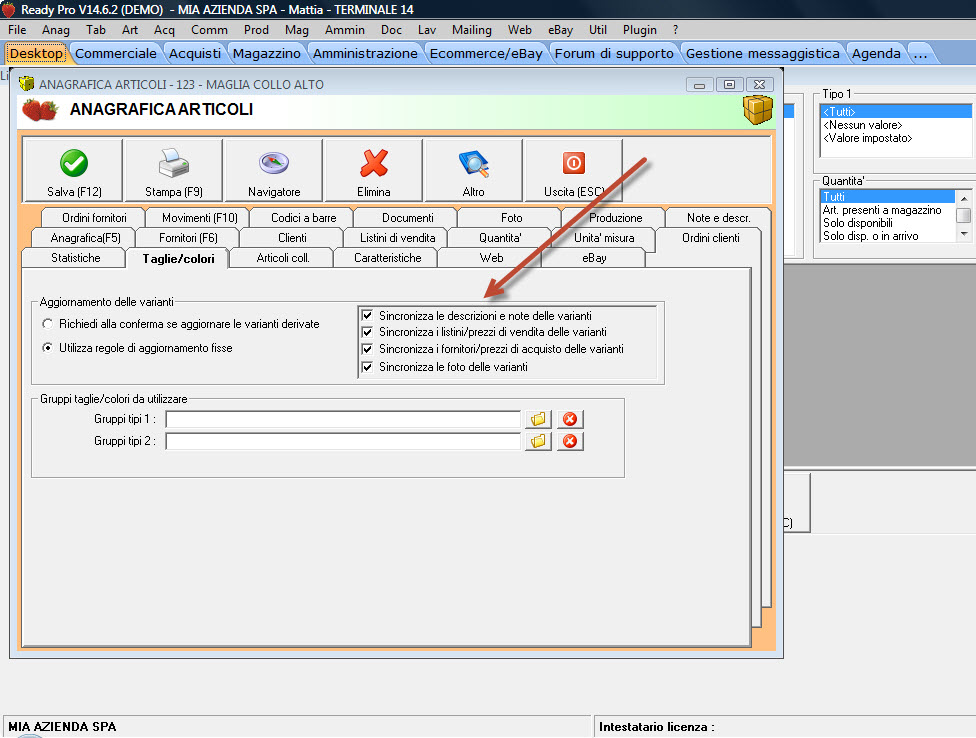The width and height of the screenshot is (976, 738).
Task: Select 'Richiedi alla conferma' radio option
Action: click(47, 324)
